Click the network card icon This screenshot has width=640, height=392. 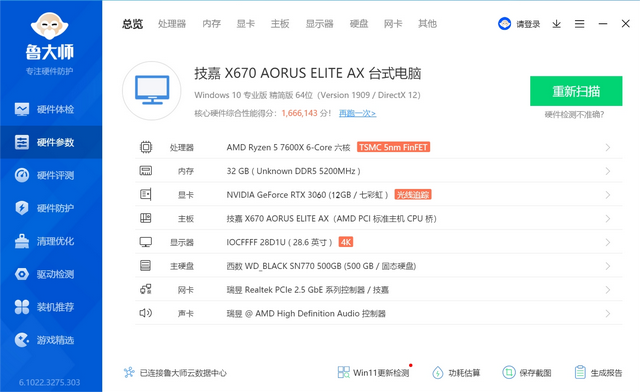click(x=146, y=290)
